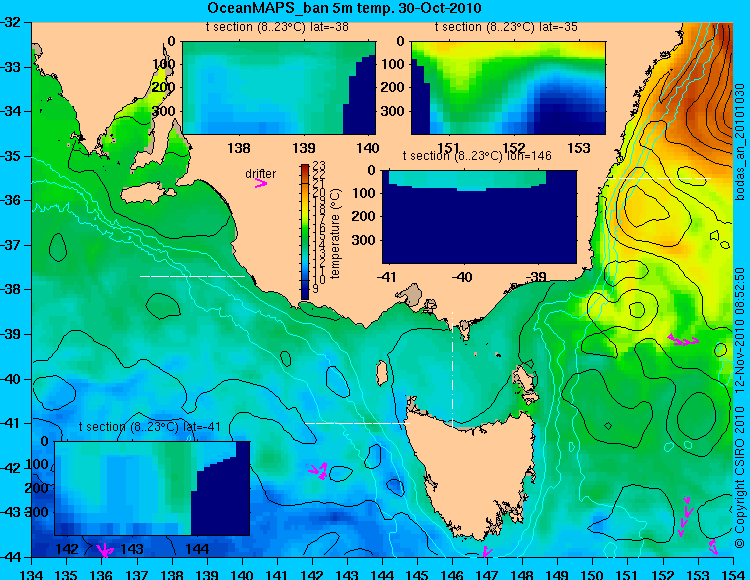Viewport: 750px width, 580px height.
Task: Click the 'temperature (°C)' colorbar label
Action: pyautogui.click(x=335, y=233)
